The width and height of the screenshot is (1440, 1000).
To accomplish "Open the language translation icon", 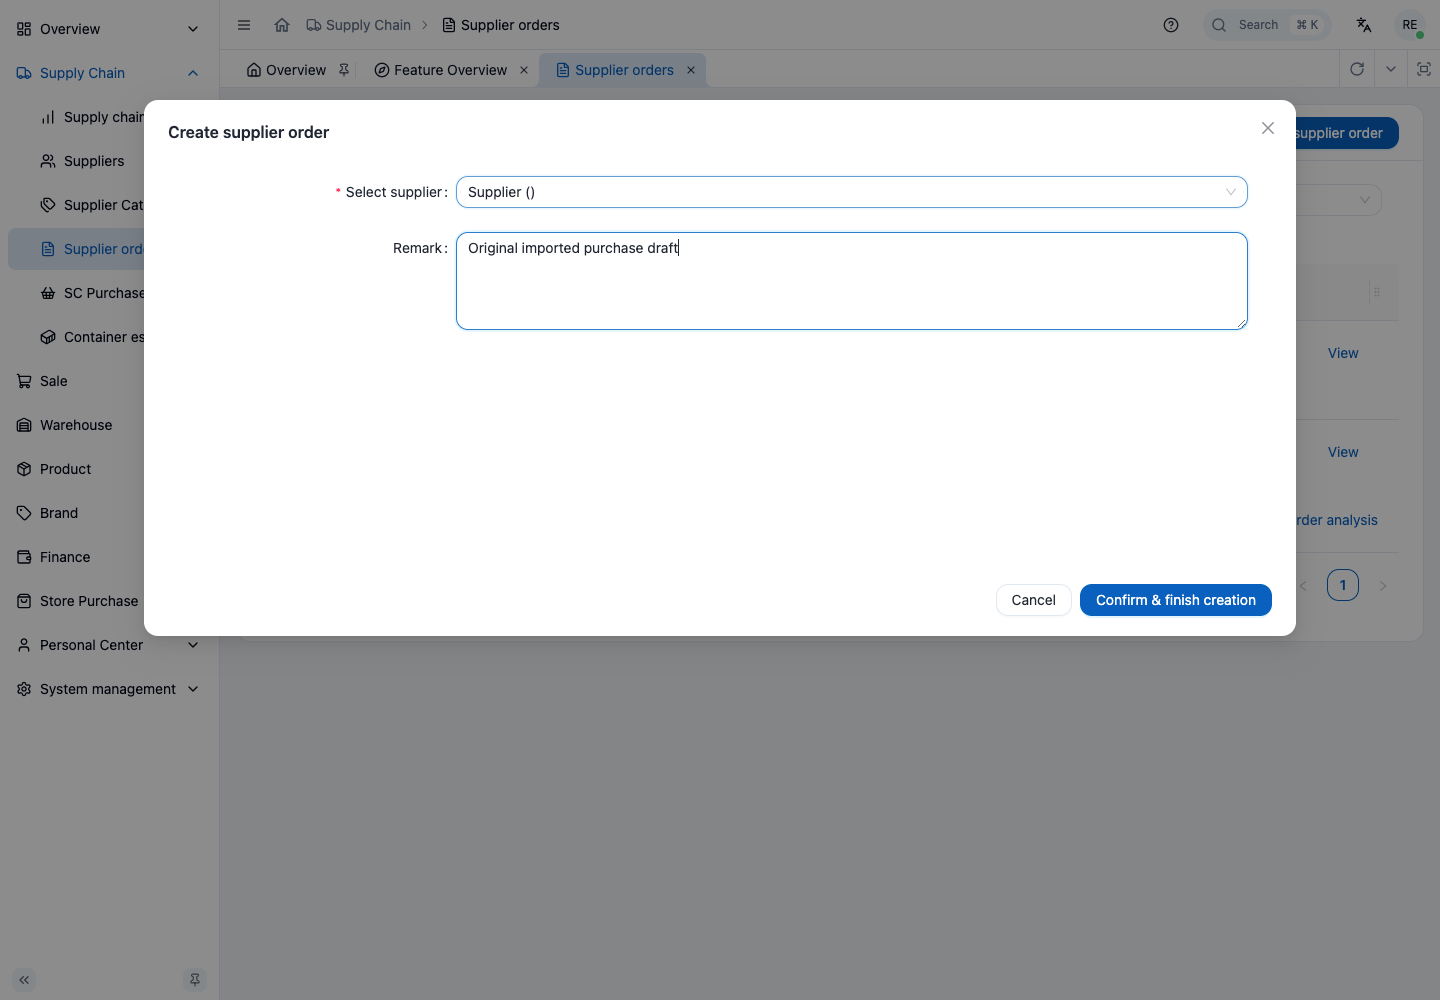I will [1364, 25].
